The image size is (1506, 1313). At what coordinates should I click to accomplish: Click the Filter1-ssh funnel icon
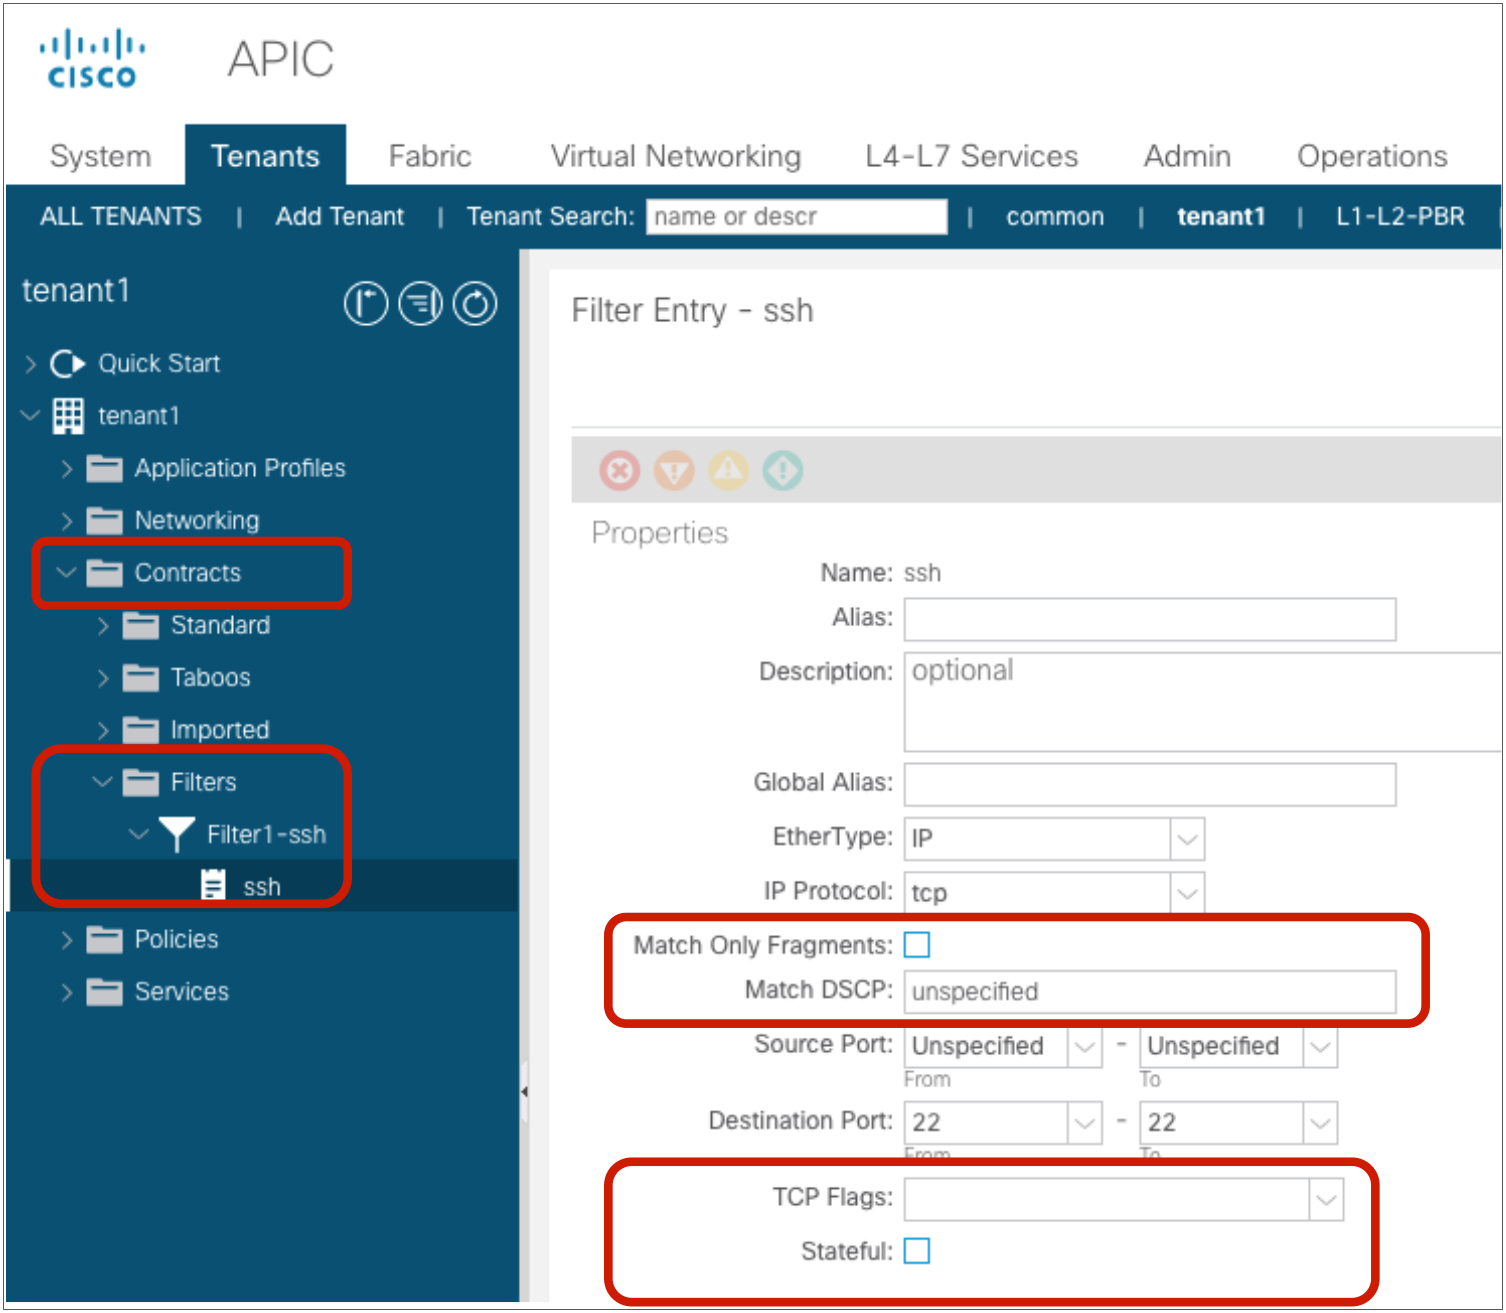(177, 835)
